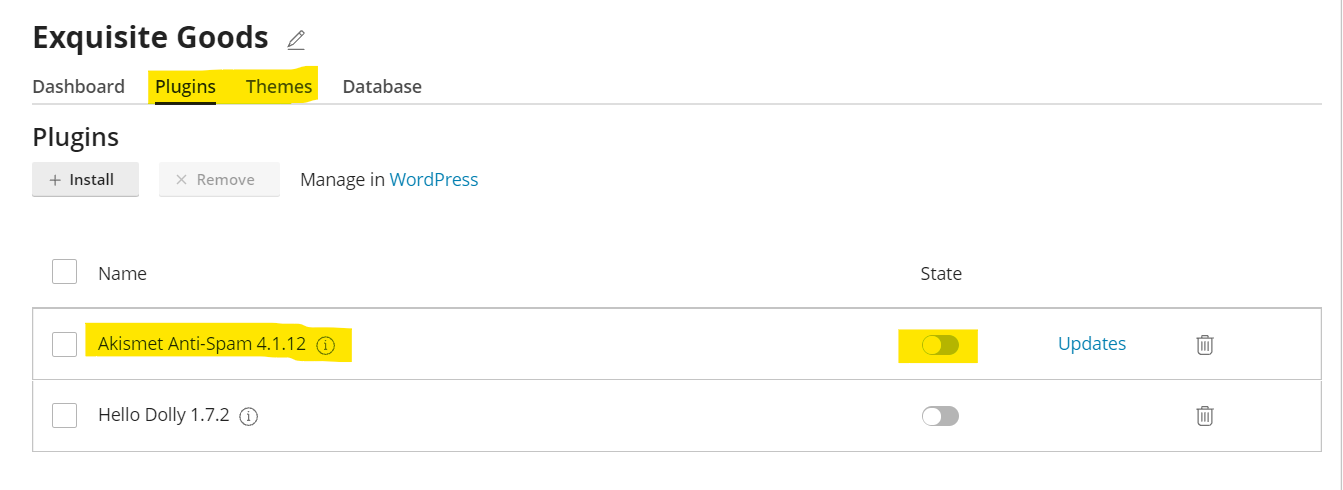Click the Install button
Image resolution: width=1343 pixels, height=490 pixels.
(86, 180)
